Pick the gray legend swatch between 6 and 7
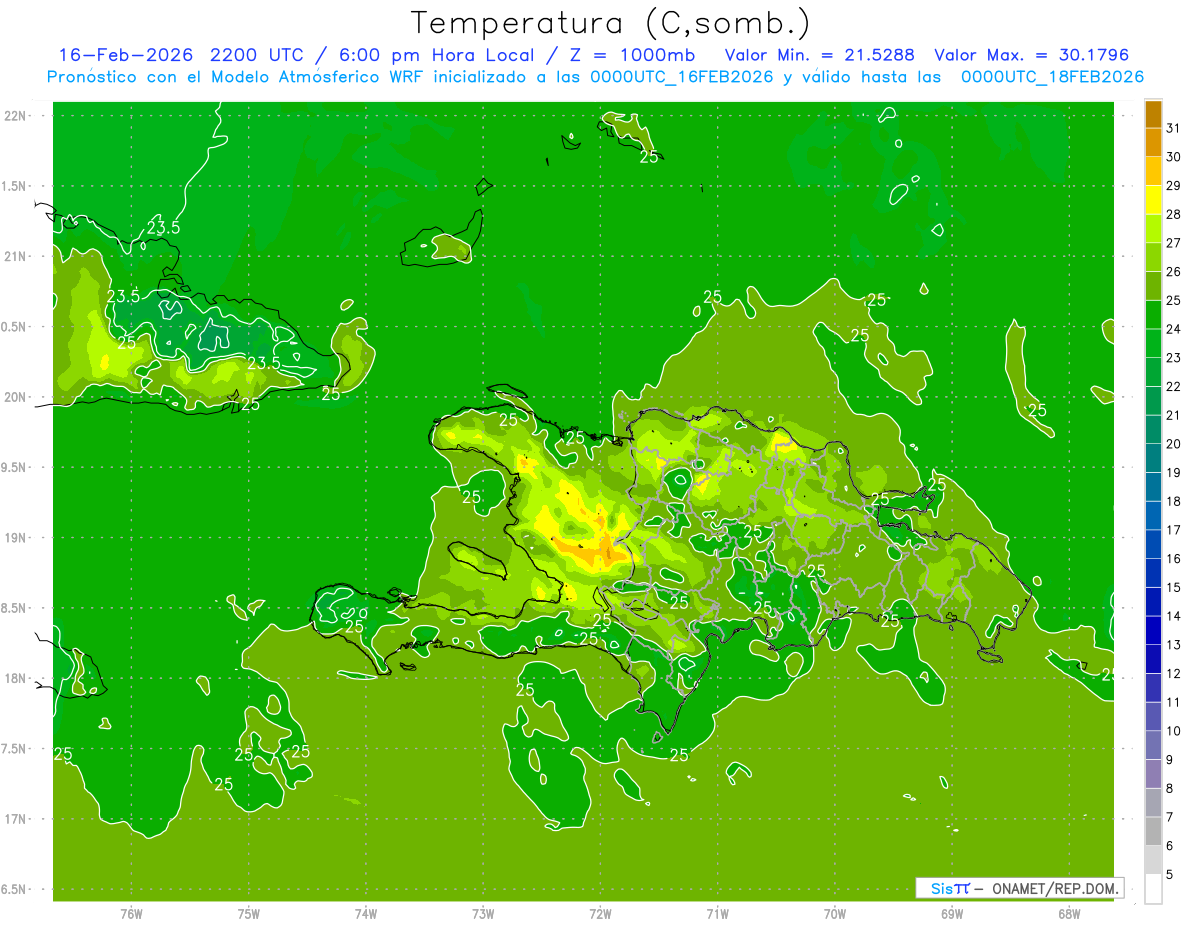Image resolution: width=1200 pixels, height=927 pixels. 1153,831
